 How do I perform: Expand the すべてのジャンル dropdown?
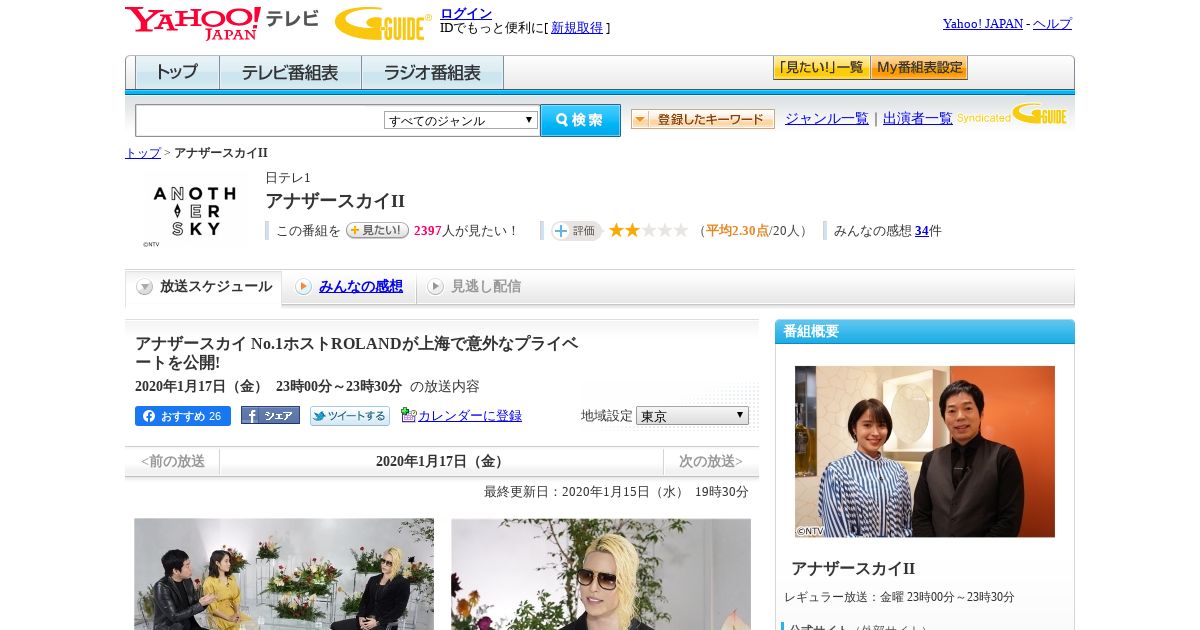(461, 120)
